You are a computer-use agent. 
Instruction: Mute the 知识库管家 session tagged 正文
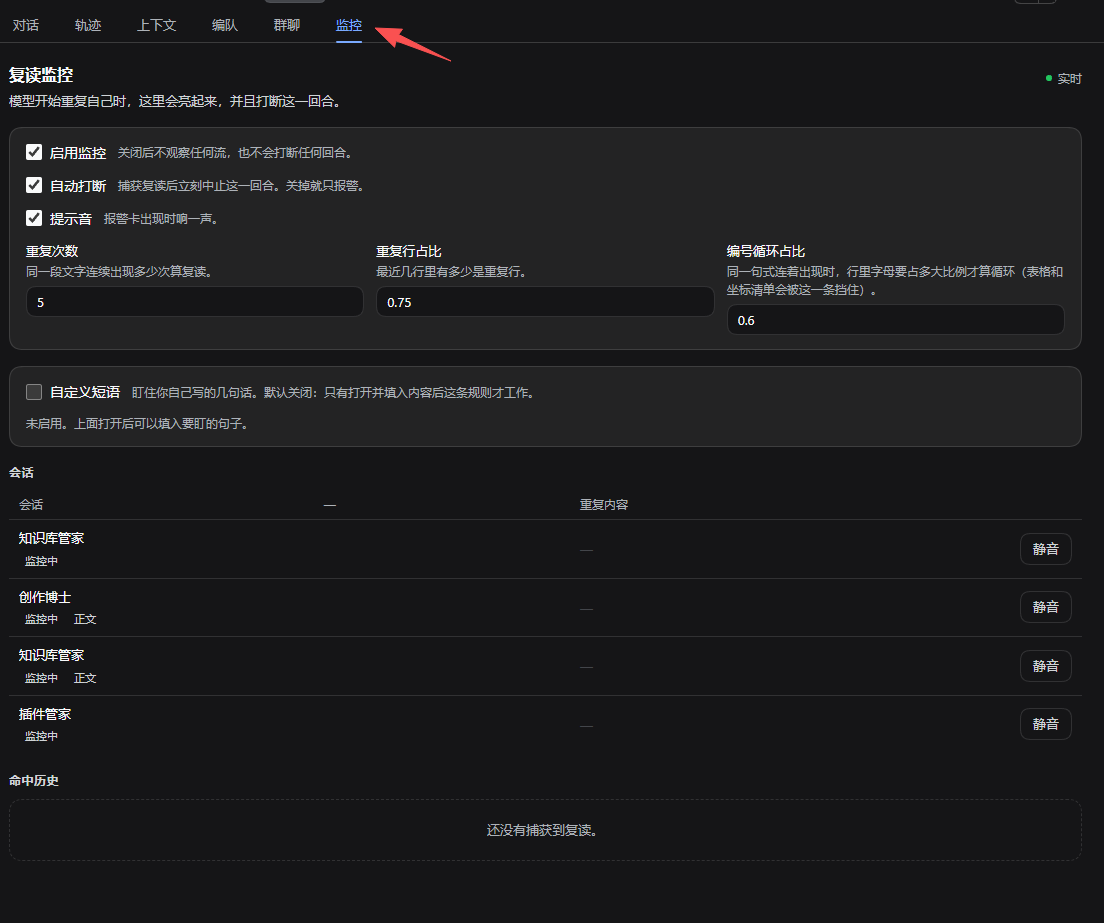tap(1046, 666)
